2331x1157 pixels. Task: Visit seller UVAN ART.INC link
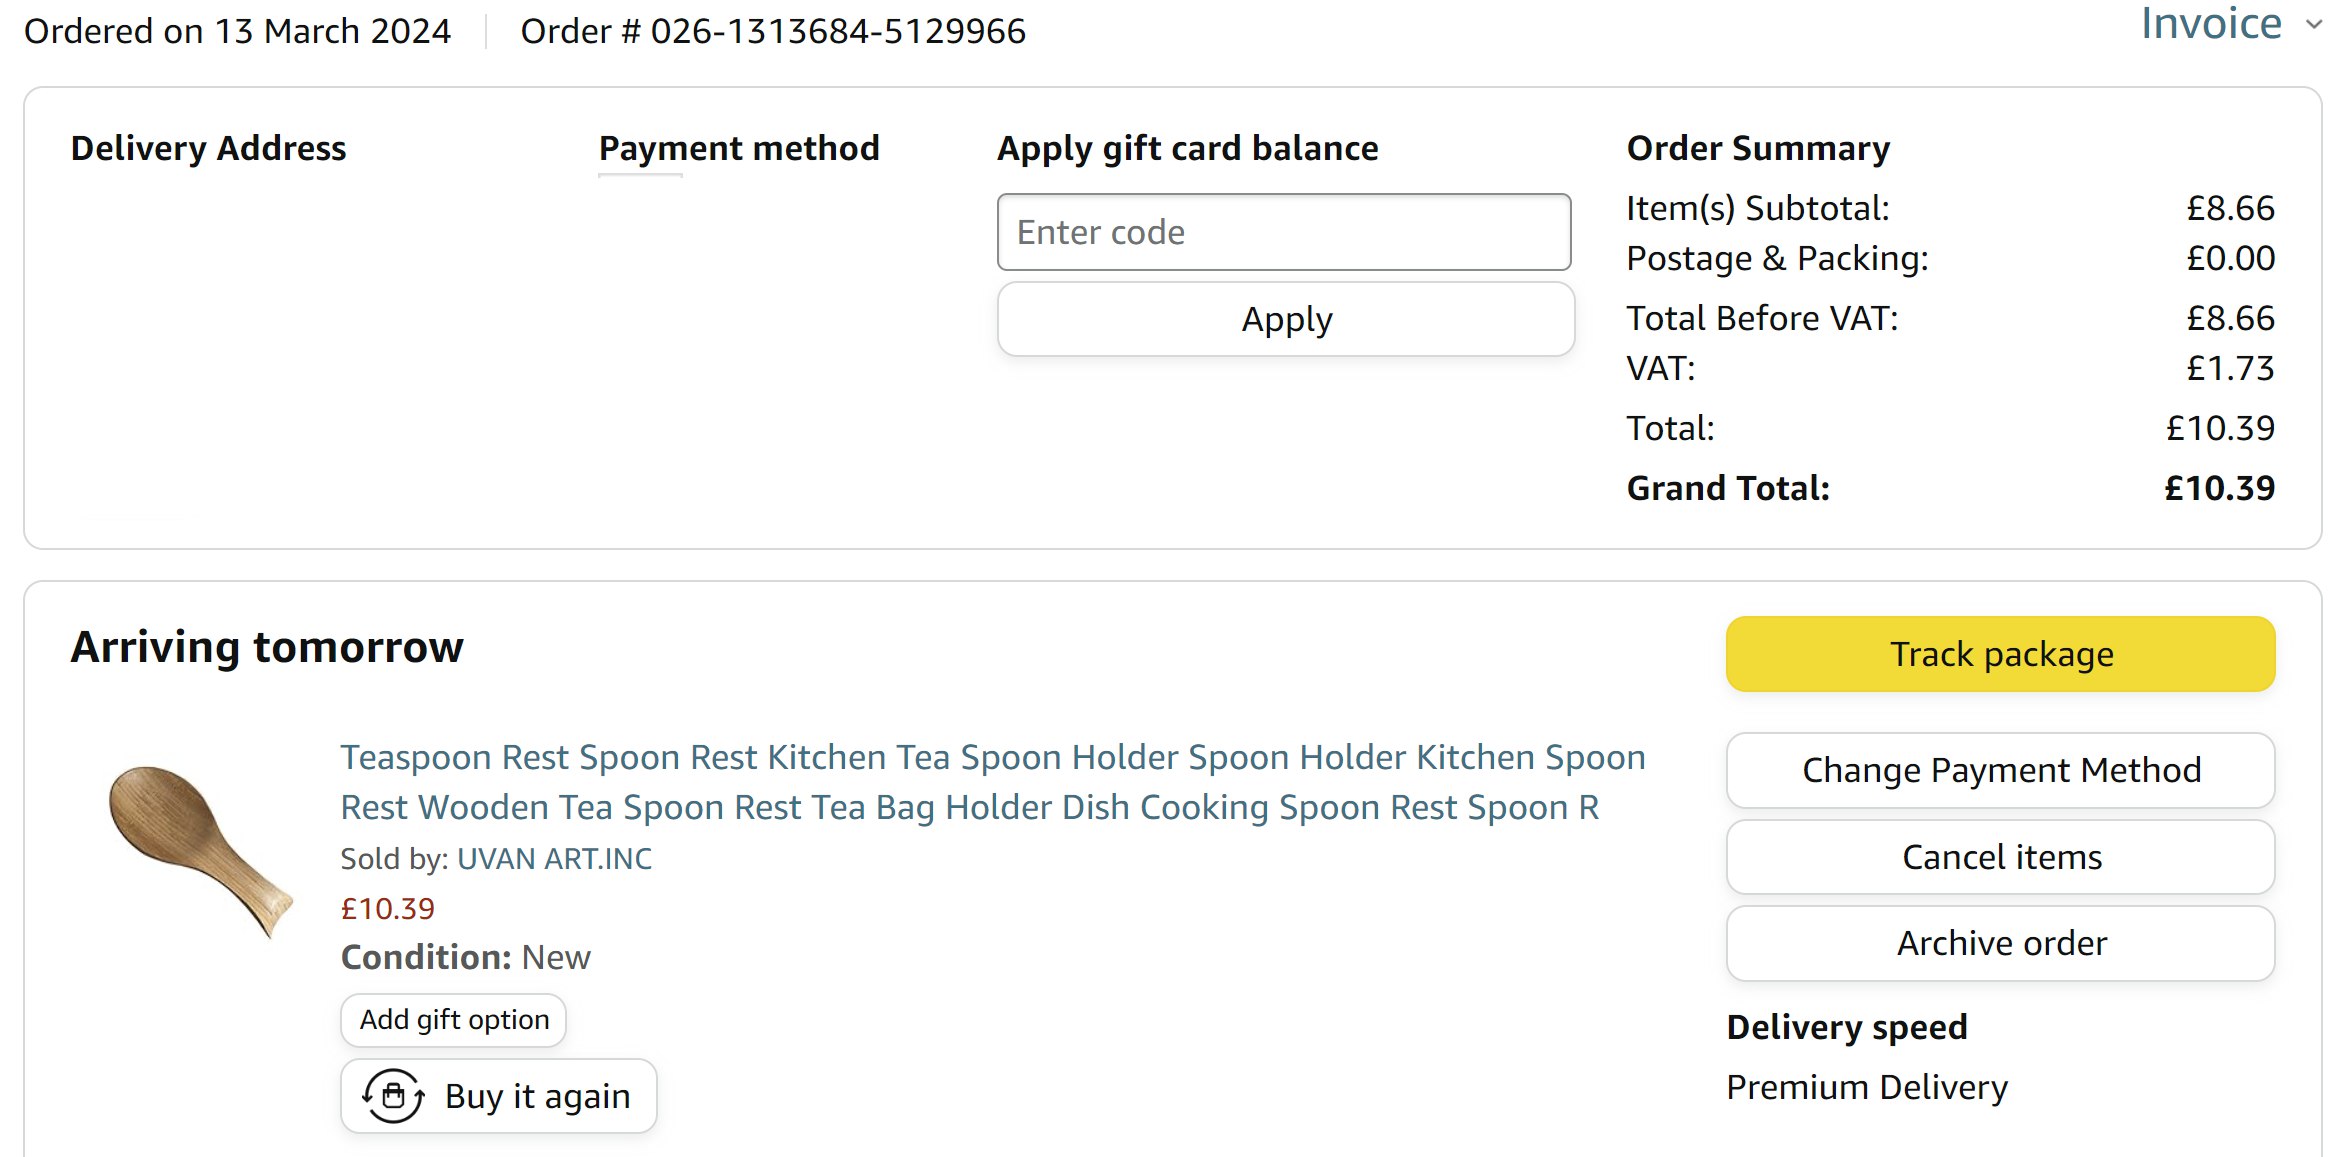(554, 859)
